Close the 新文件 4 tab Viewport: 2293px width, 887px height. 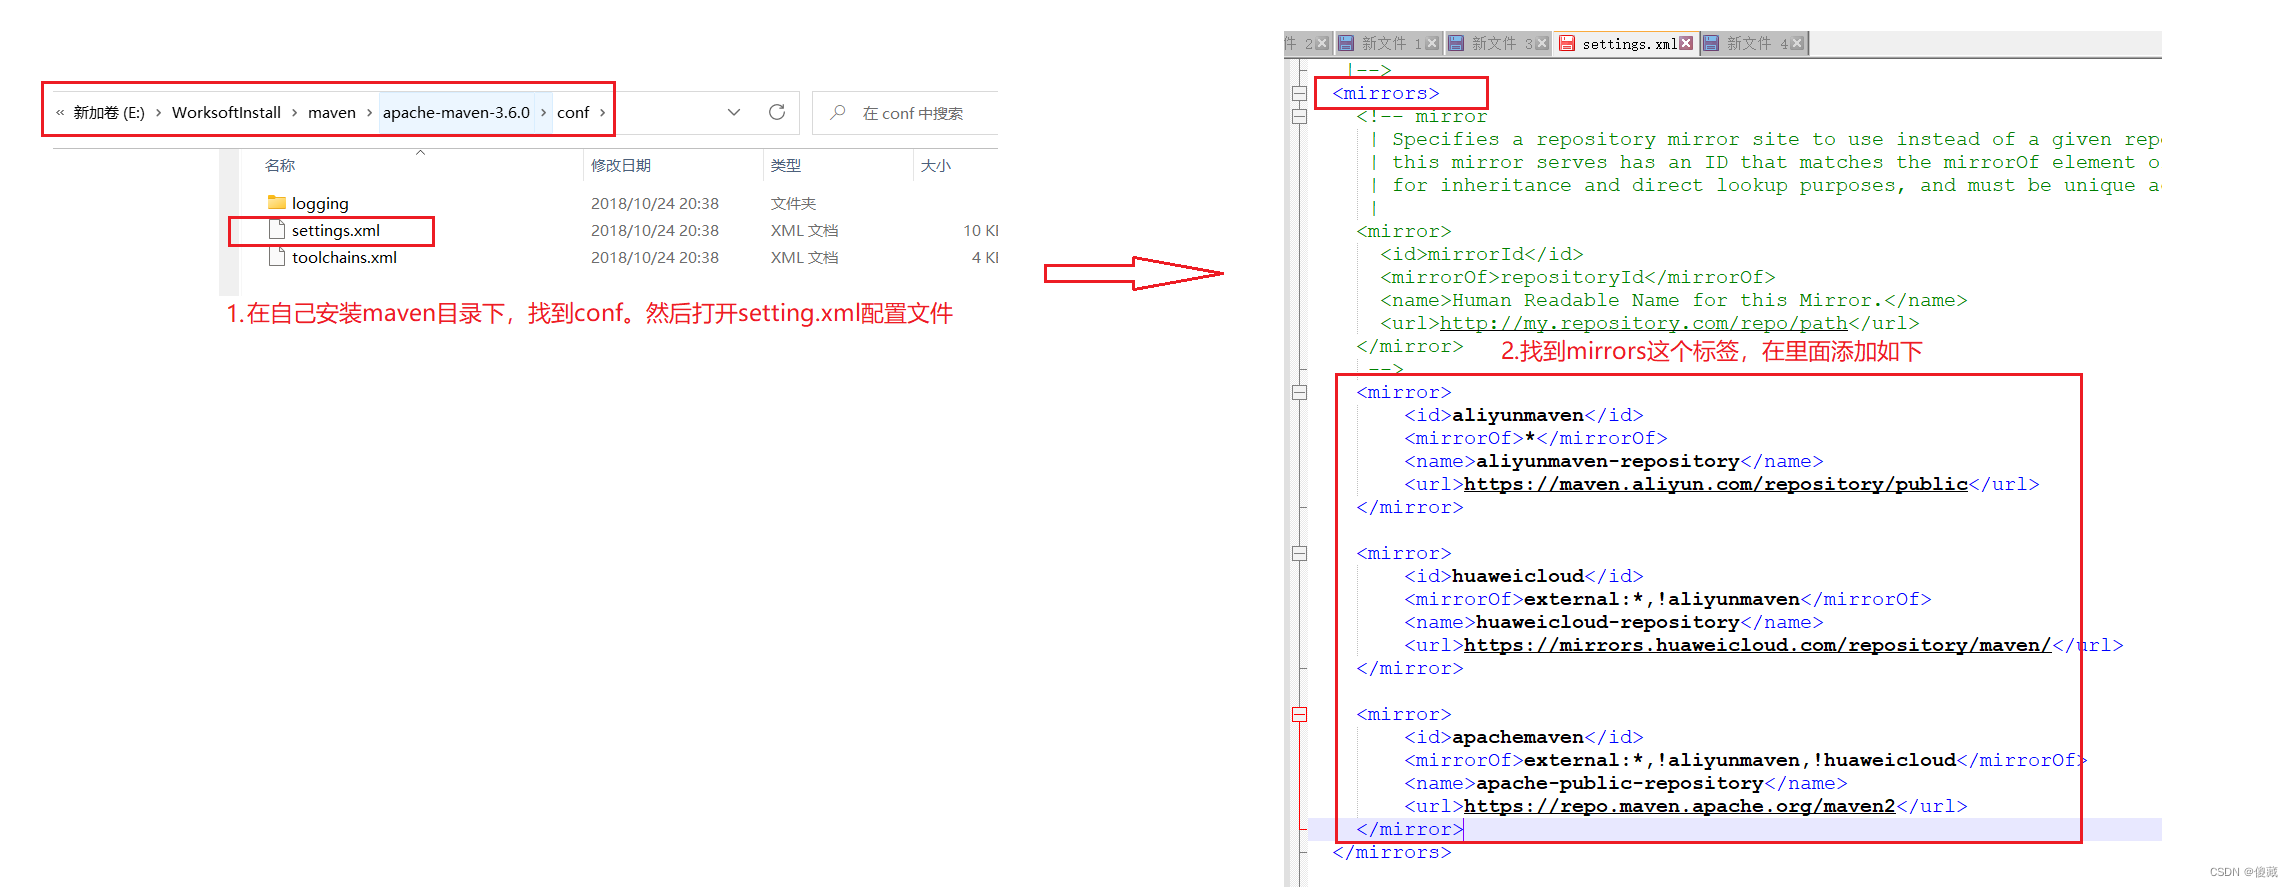coord(1797,43)
